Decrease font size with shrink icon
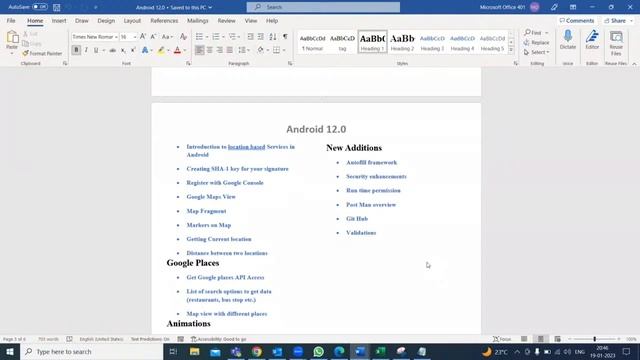Viewport: 640px width, 360px height. [153, 37]
